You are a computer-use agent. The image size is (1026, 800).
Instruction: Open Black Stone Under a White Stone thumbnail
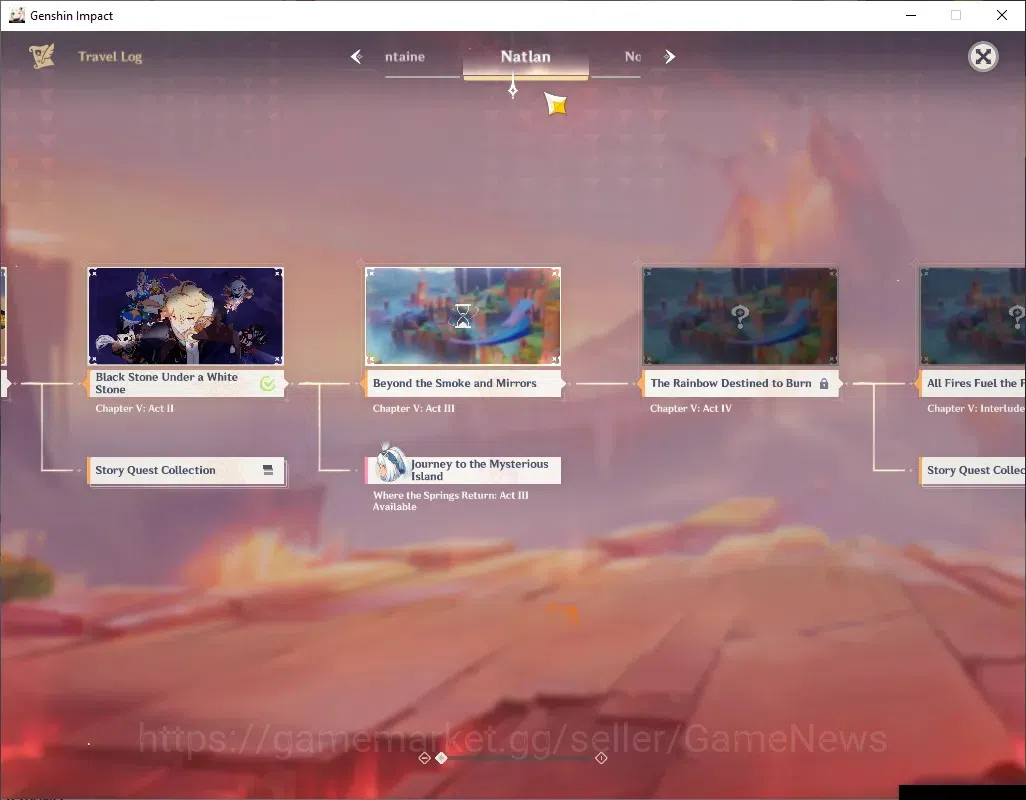186,316
